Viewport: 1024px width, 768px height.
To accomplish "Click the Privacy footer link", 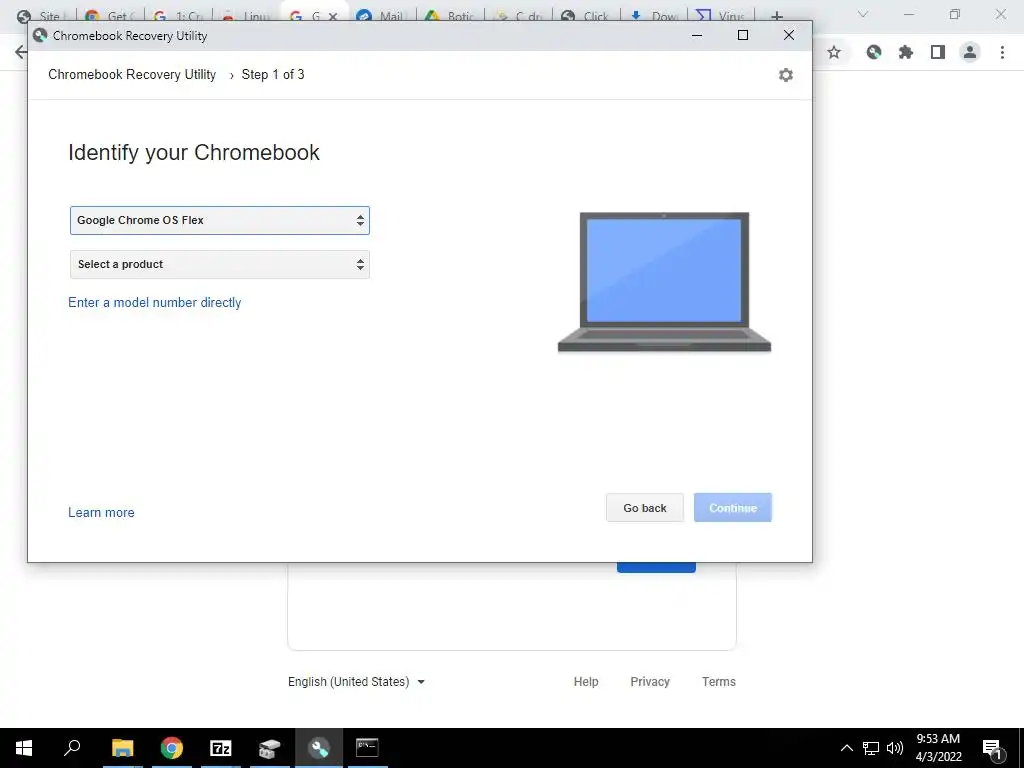I will [650, 682].
